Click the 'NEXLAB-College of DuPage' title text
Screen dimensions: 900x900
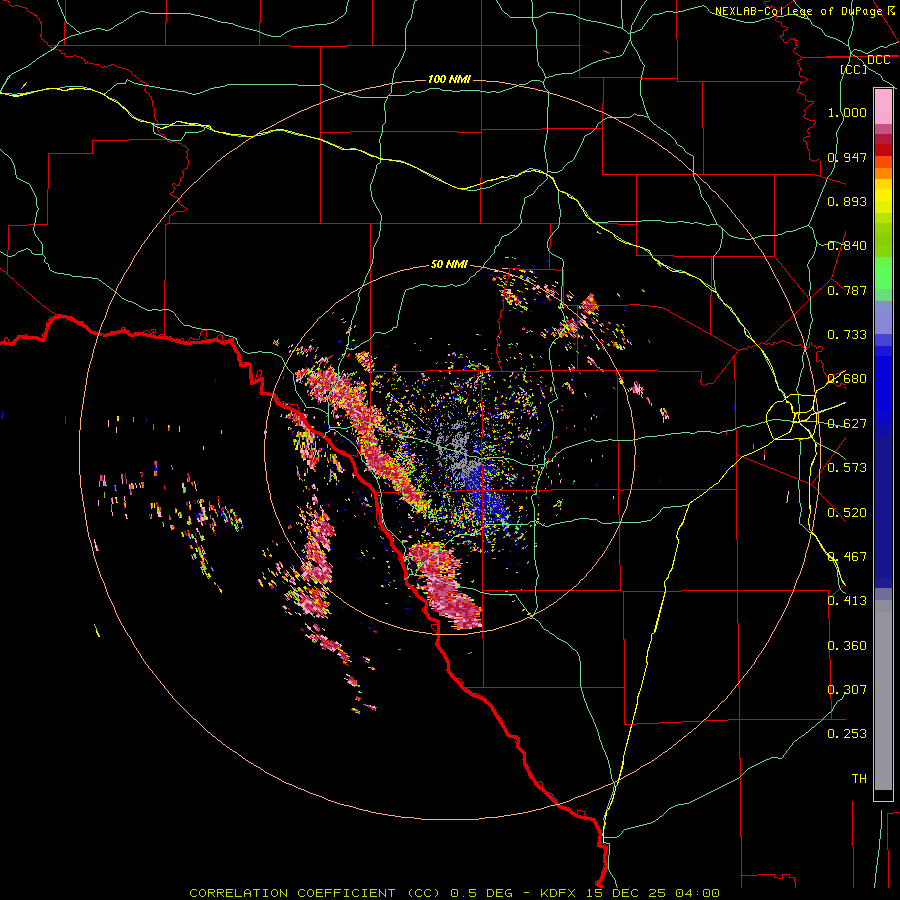pos(798,11)
